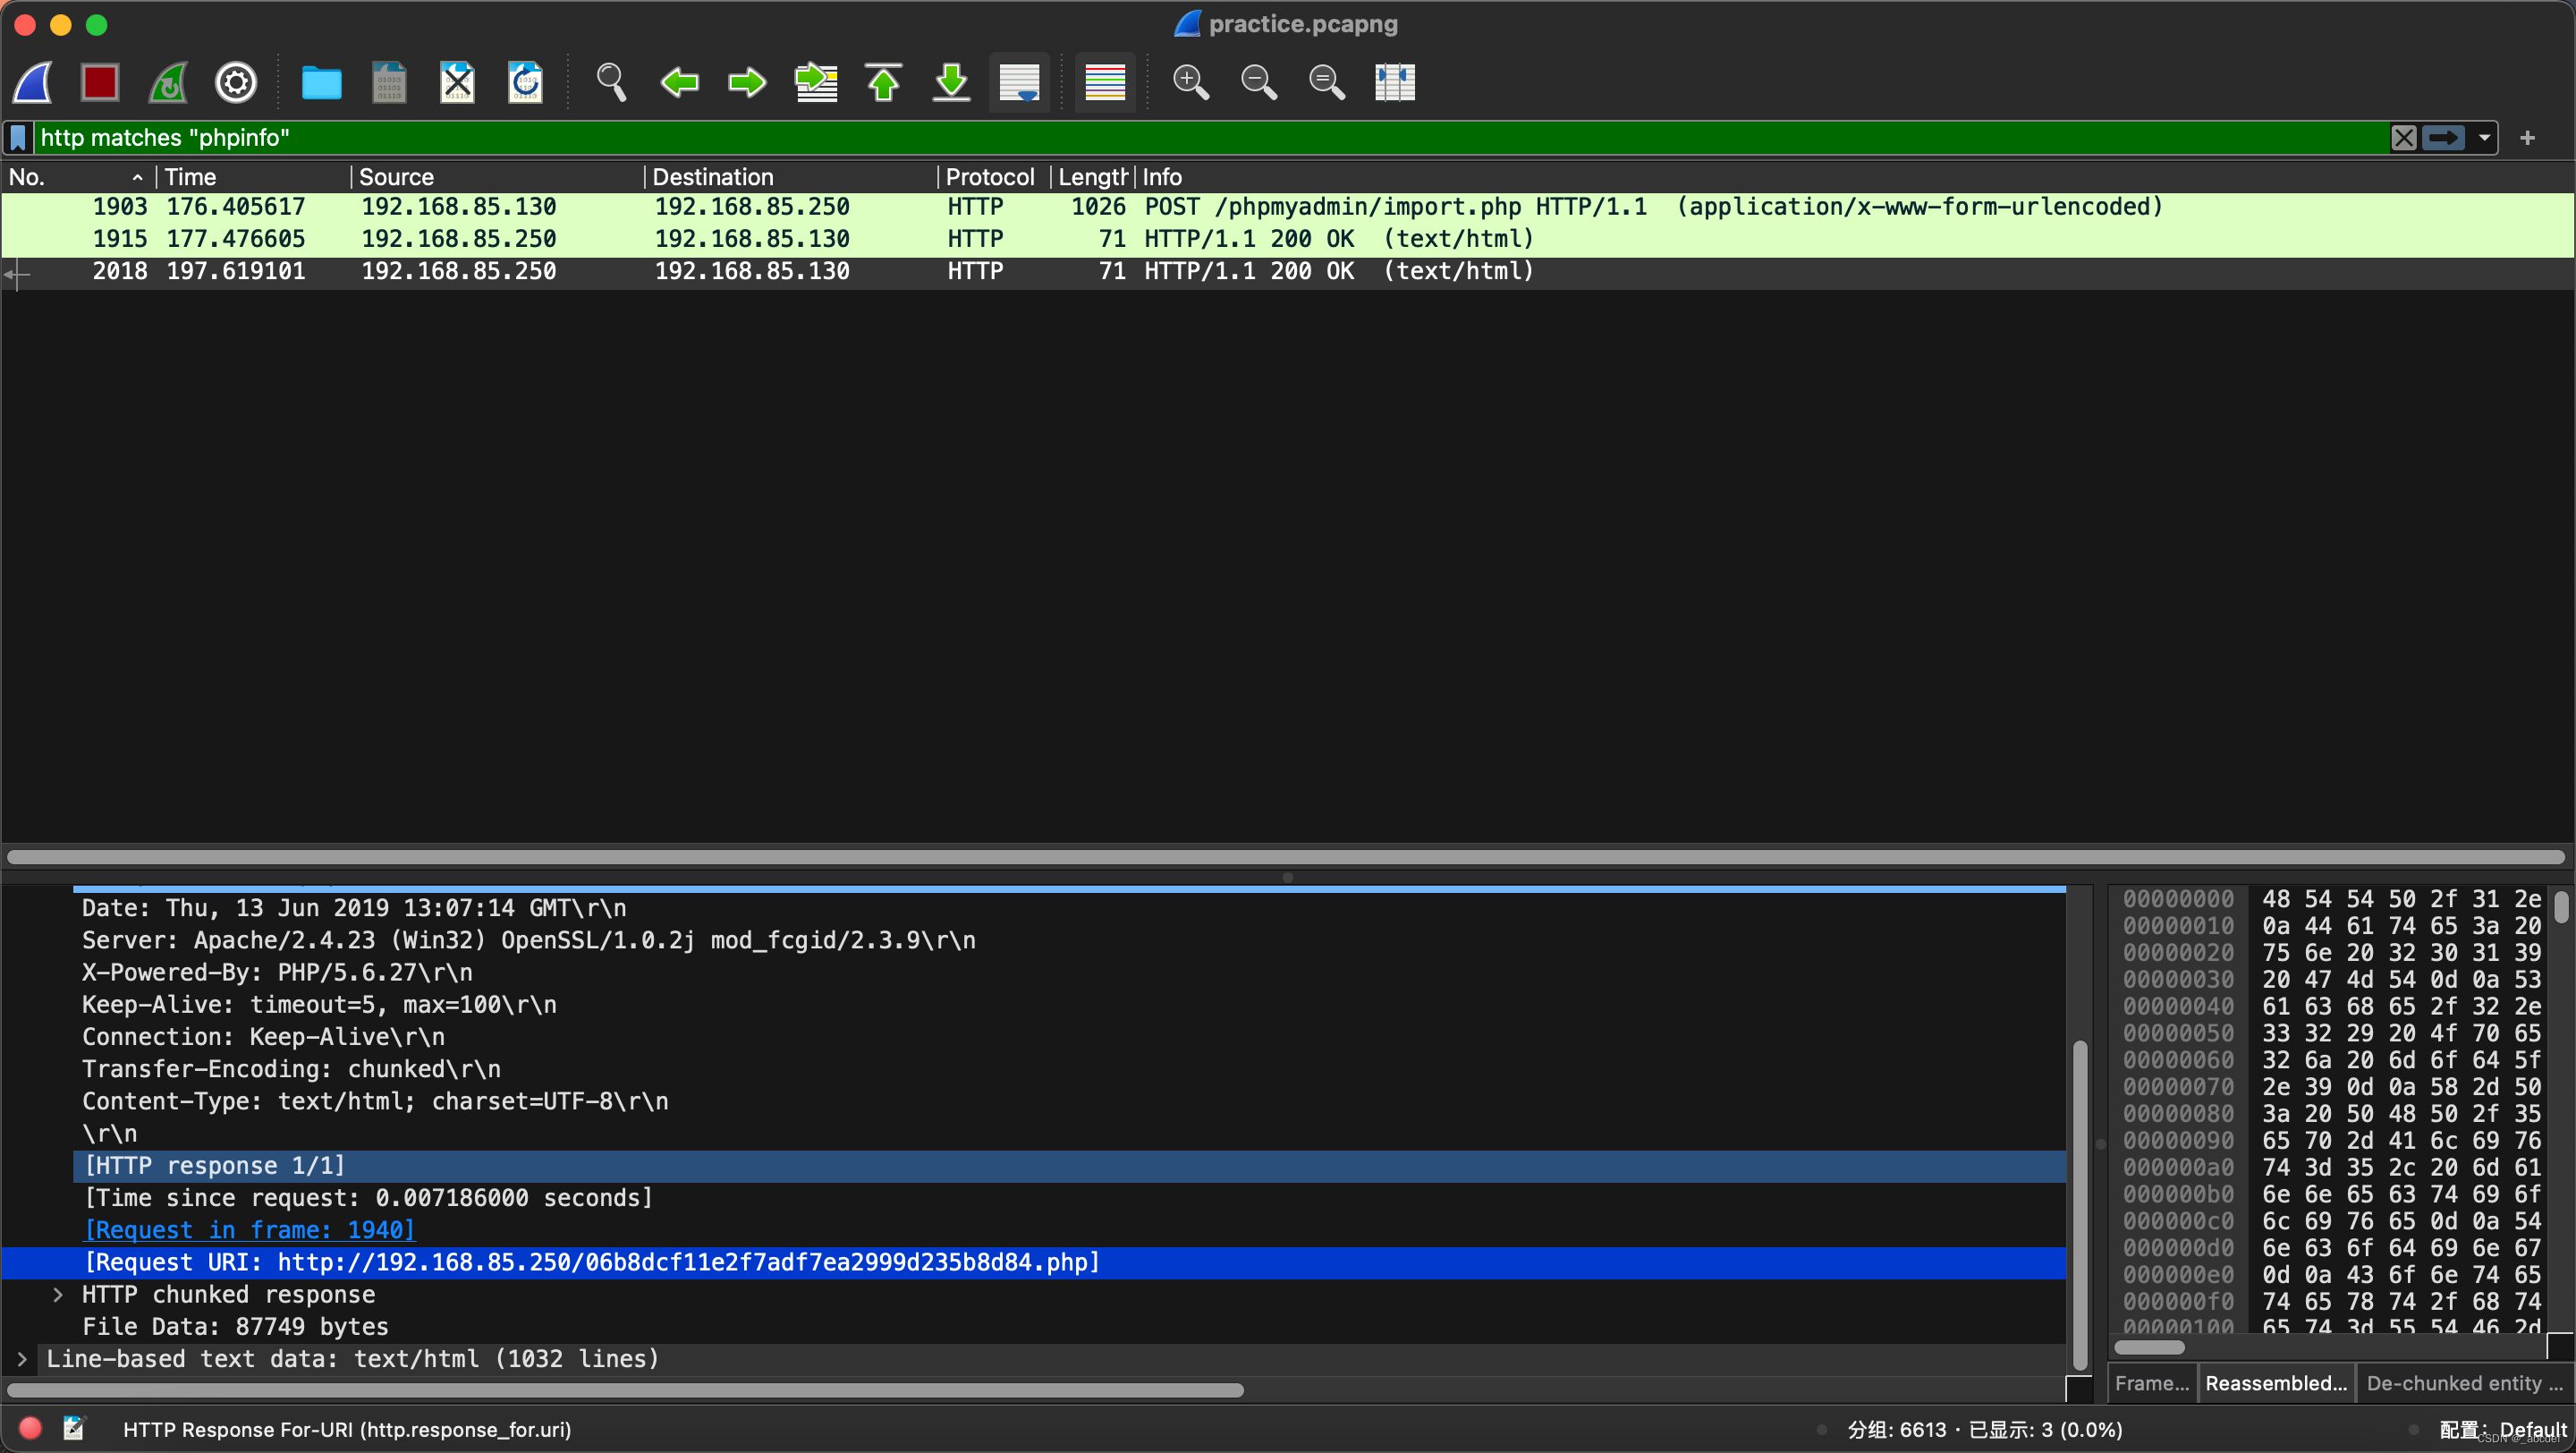Open the display filter history dropdown
The image size is (2576, 1453).
2484,138
